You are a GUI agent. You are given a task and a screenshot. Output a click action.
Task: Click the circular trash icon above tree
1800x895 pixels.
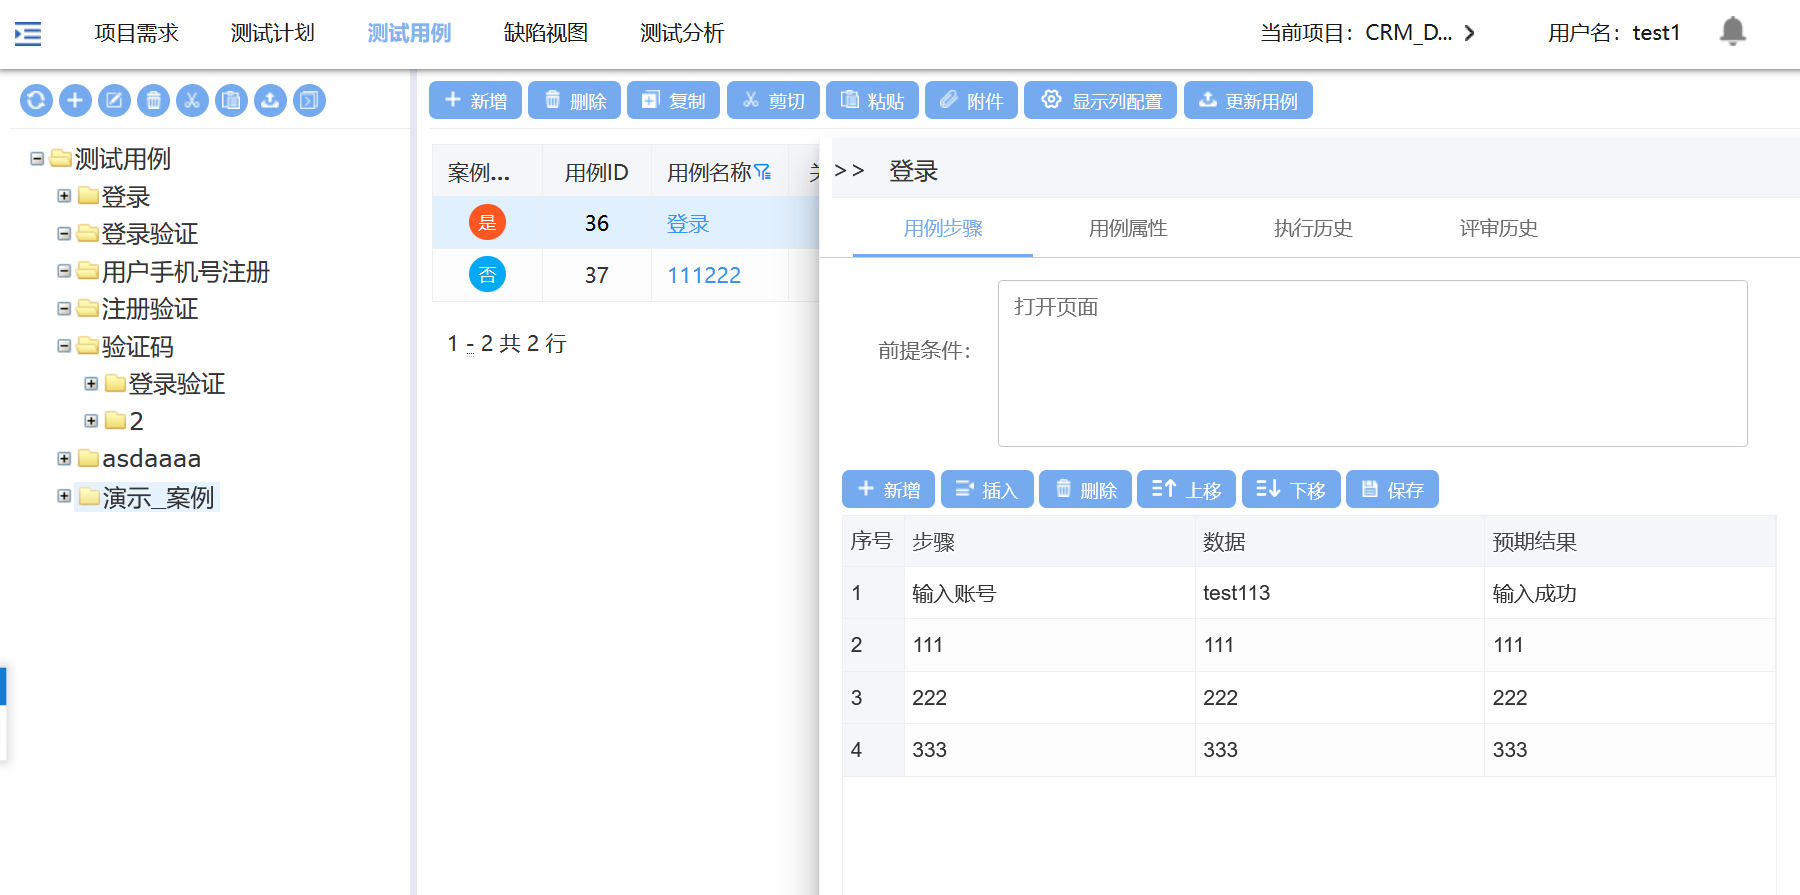click(153, 100)
